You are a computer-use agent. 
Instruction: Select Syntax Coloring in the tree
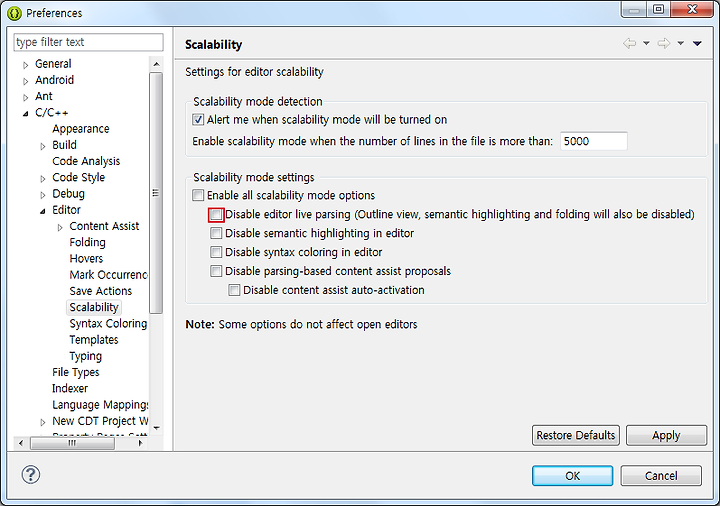point(108,324)
